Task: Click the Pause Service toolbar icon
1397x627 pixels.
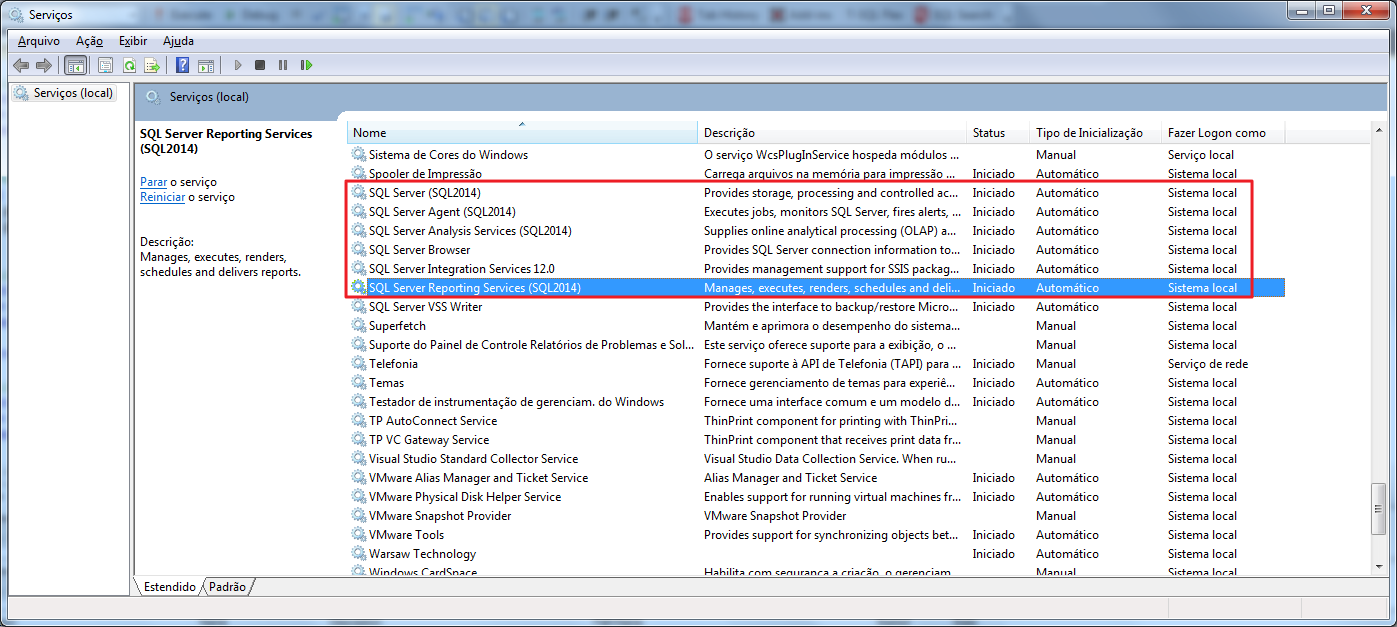Action: tap(283, 65)
